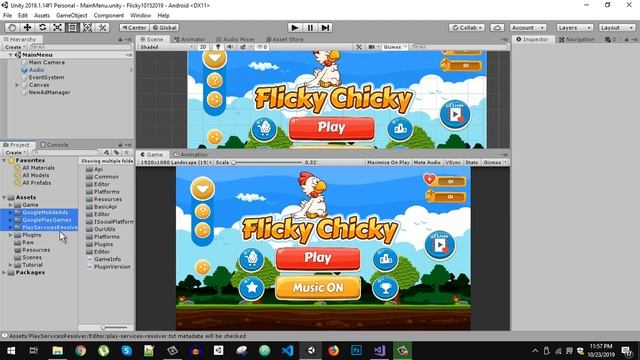Open the Scenes folder in Assets
The height and width of the screenshot is (360, 640).
point(32,257)
